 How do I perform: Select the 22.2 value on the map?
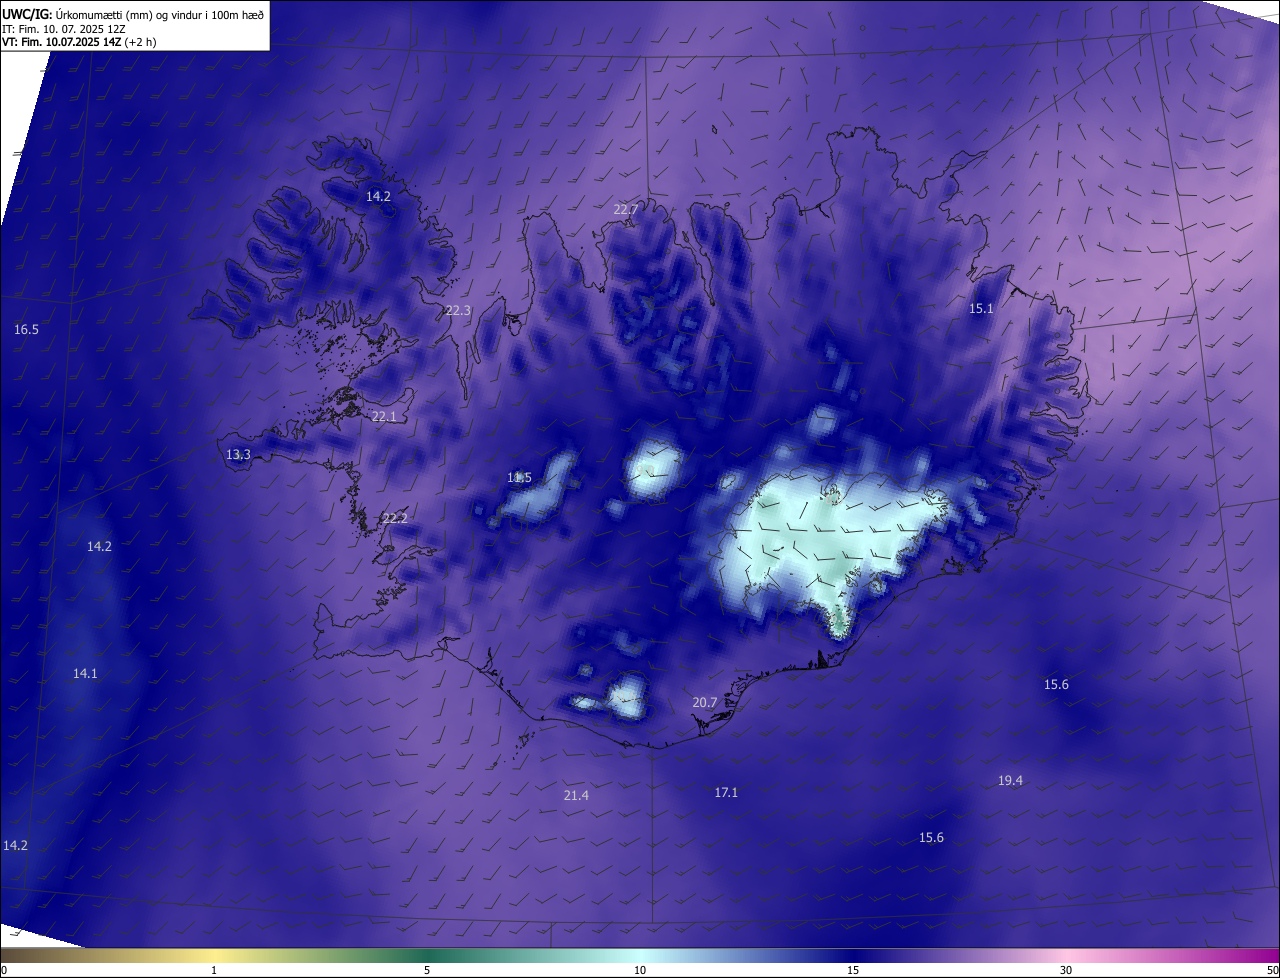pos(395,518)
